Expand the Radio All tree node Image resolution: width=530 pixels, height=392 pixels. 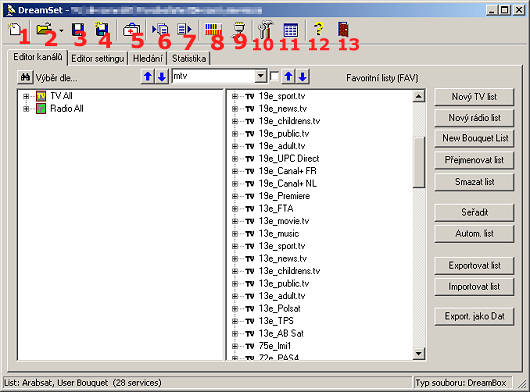(26, 109)
